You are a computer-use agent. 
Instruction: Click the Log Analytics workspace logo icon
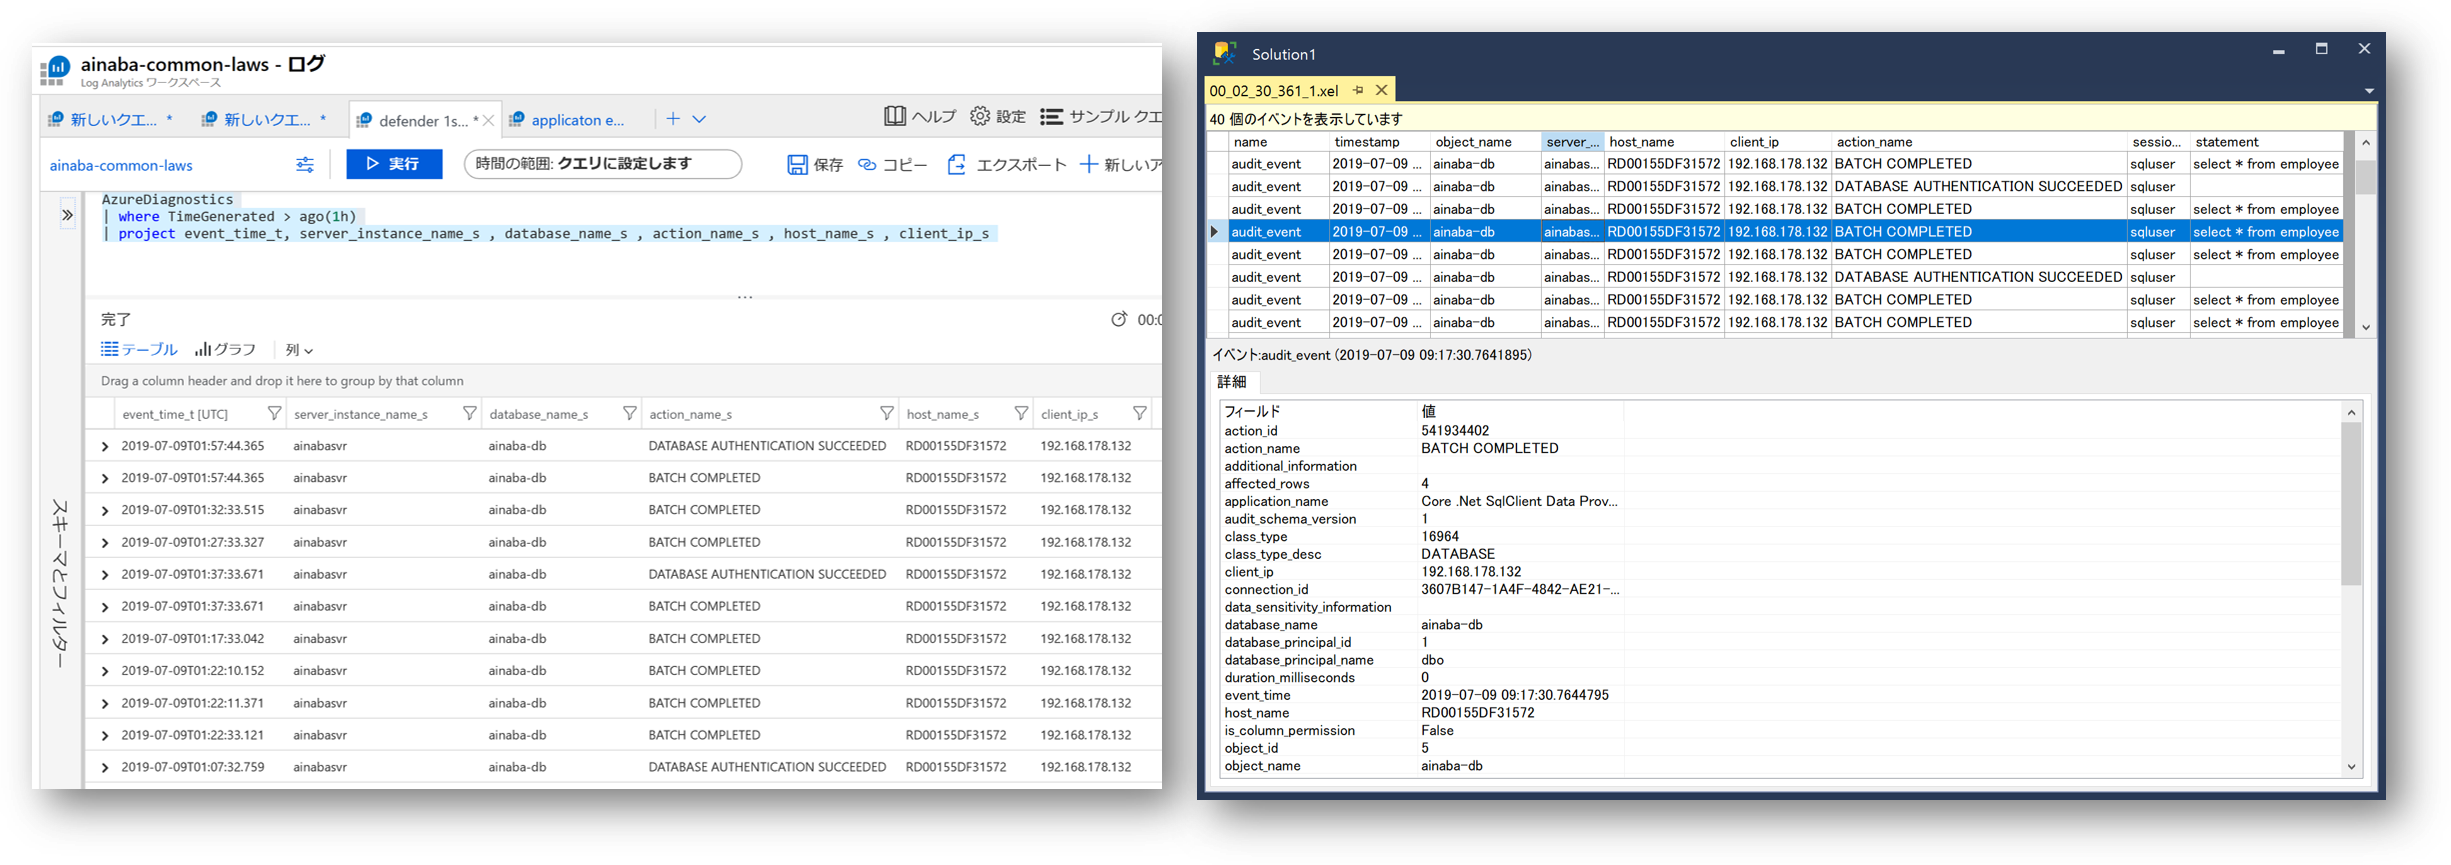pos(55,70)
